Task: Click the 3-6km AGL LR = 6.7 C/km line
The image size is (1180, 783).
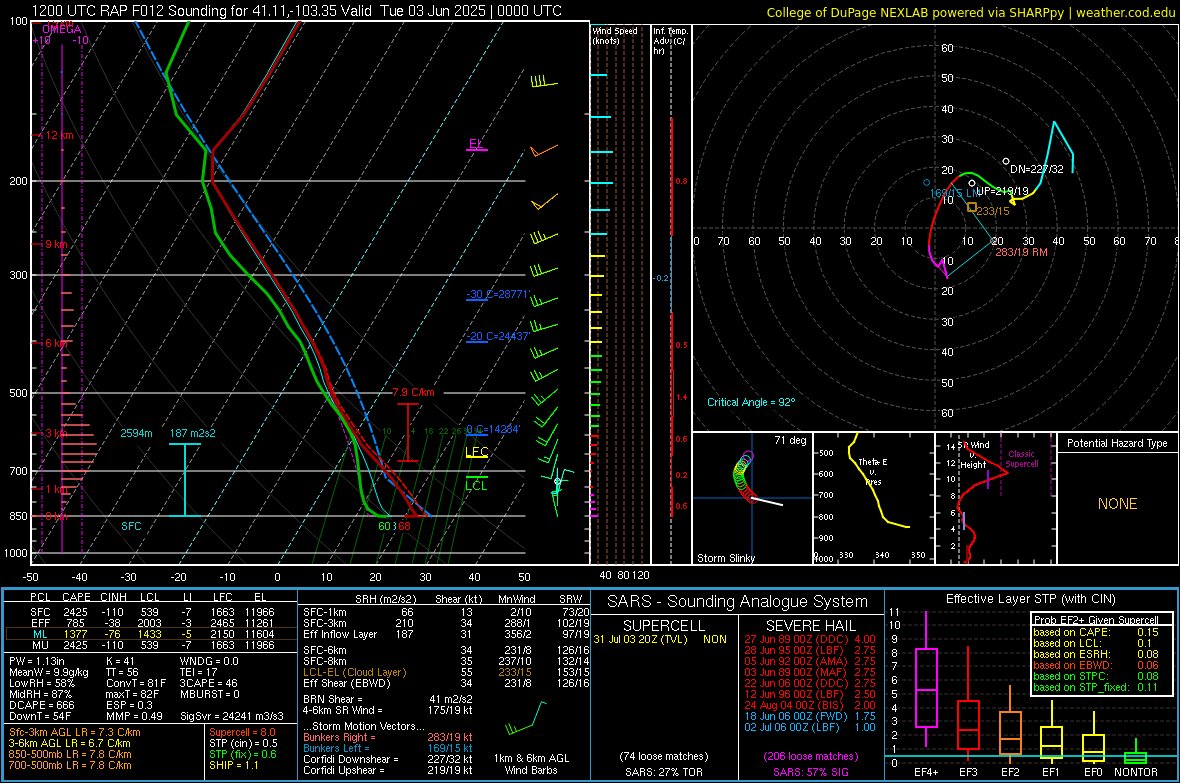Action: pyautogui.click(x=70, y=743)
